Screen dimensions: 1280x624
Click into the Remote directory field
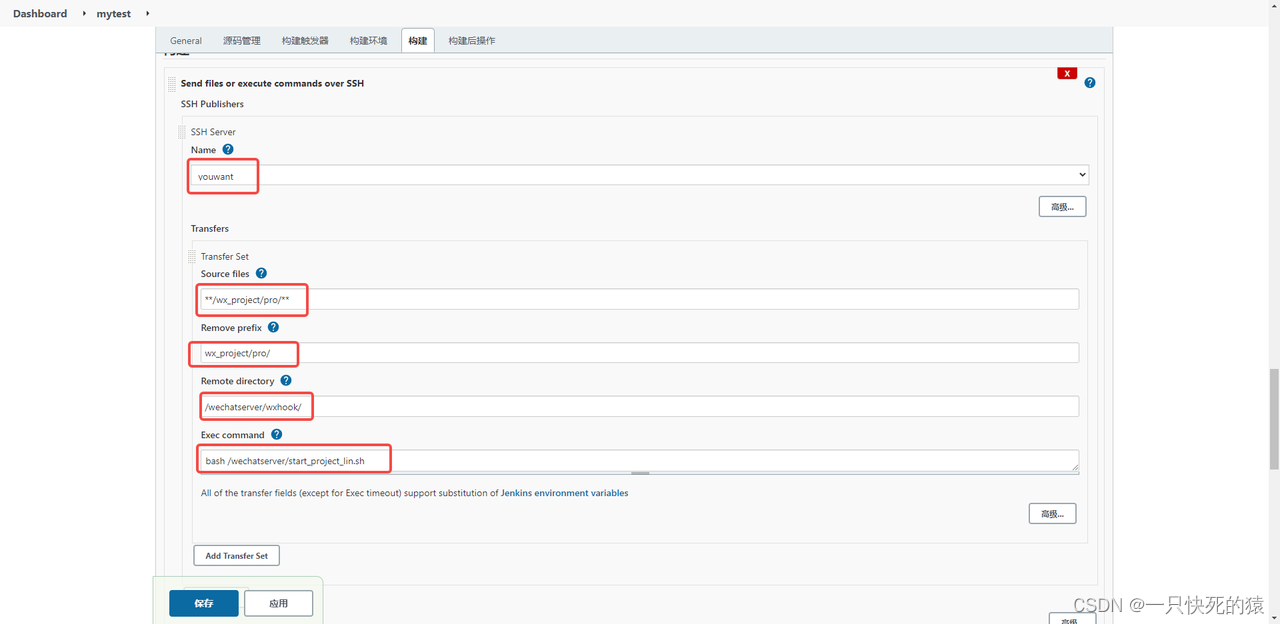point(639,407)
